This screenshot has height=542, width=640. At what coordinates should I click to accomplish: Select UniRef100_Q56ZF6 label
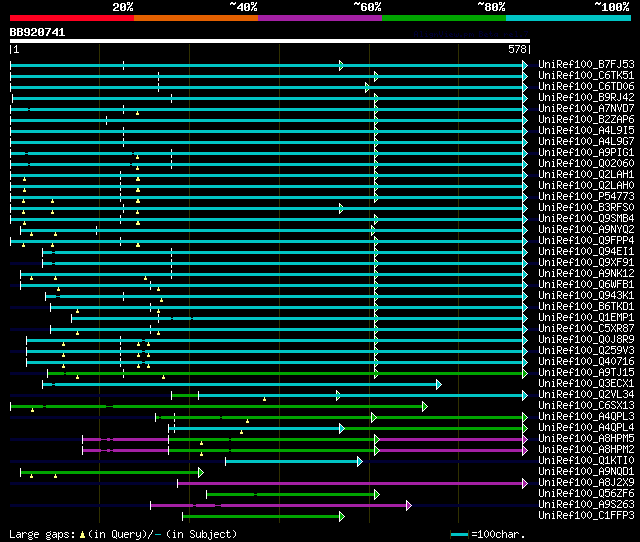(x=586, y=494)
